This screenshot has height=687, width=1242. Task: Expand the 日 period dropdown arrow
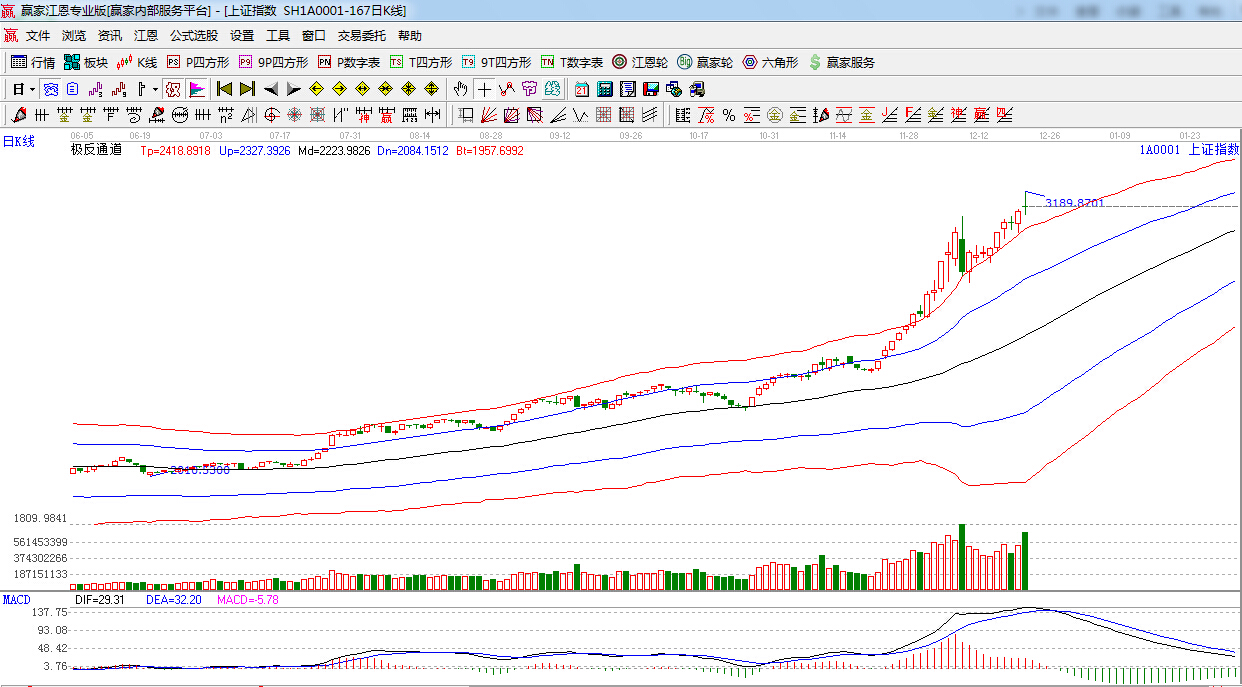pyautogui.click(x=32, y=89)
